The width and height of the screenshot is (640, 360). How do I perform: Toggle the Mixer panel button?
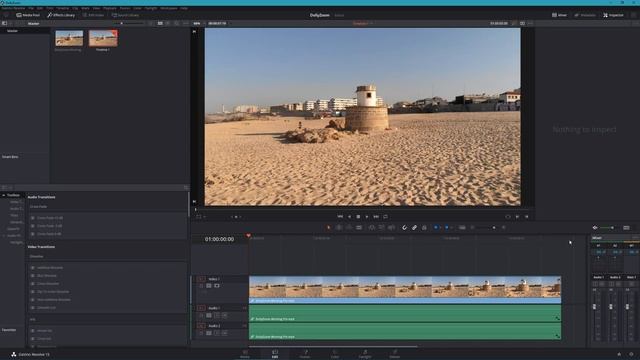(x=560, y=15)
